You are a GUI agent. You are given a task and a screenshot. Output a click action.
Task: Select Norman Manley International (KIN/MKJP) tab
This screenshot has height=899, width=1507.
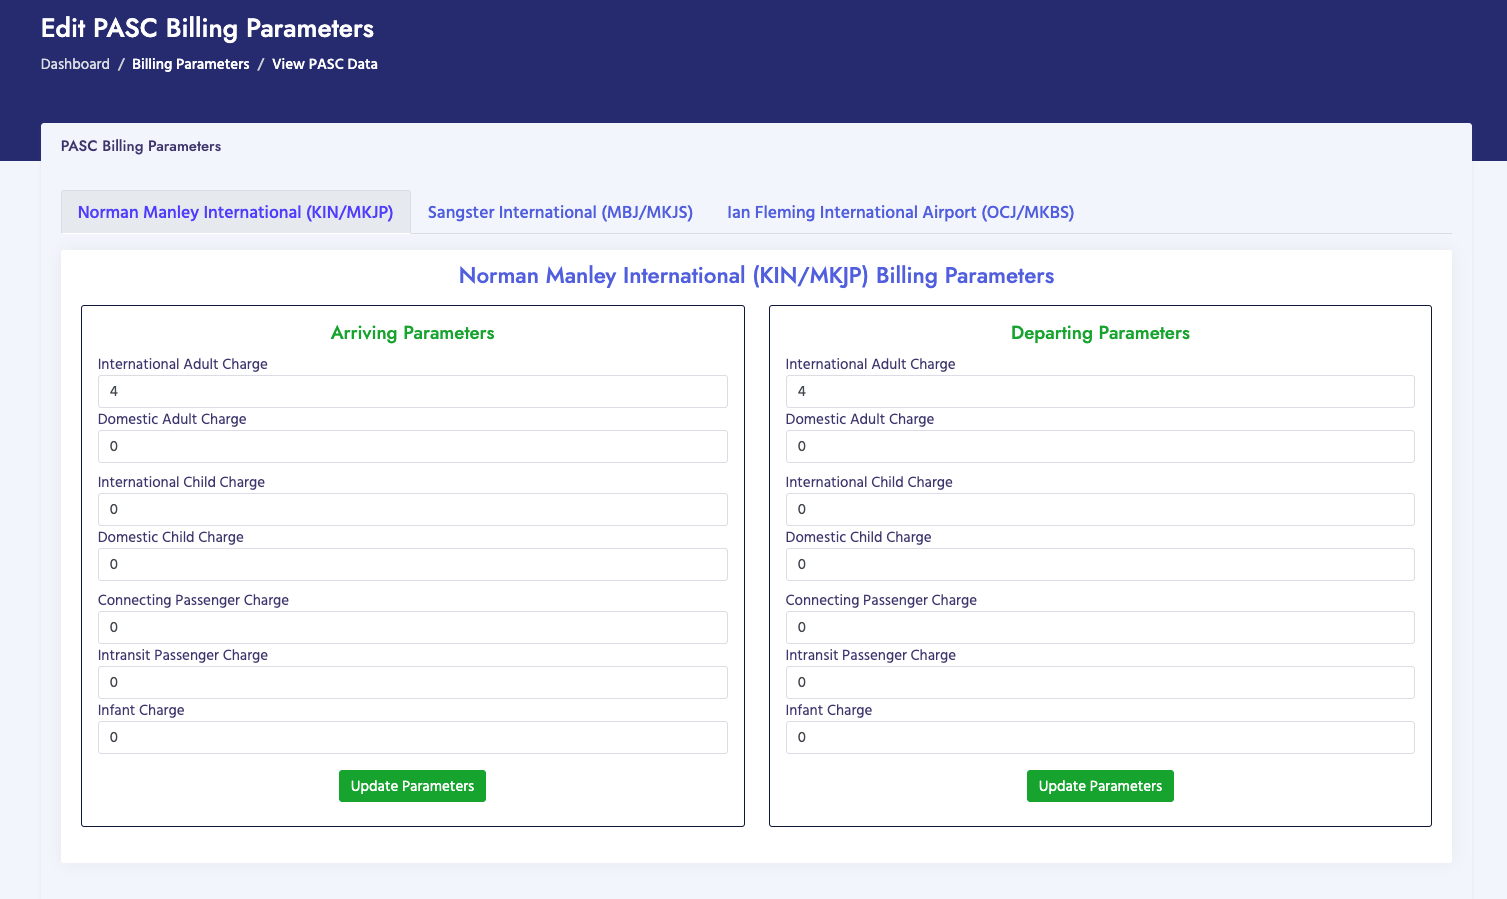[236, 212]
